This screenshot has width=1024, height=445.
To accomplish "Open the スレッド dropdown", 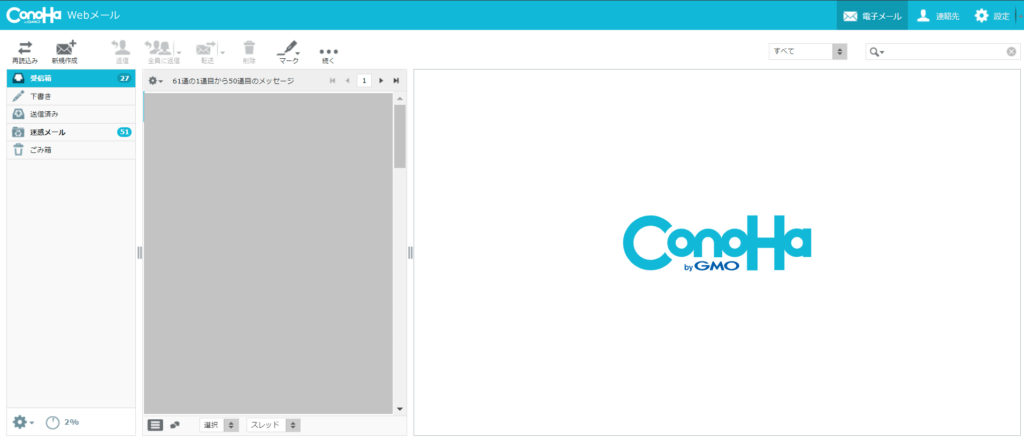I will 274,425.
